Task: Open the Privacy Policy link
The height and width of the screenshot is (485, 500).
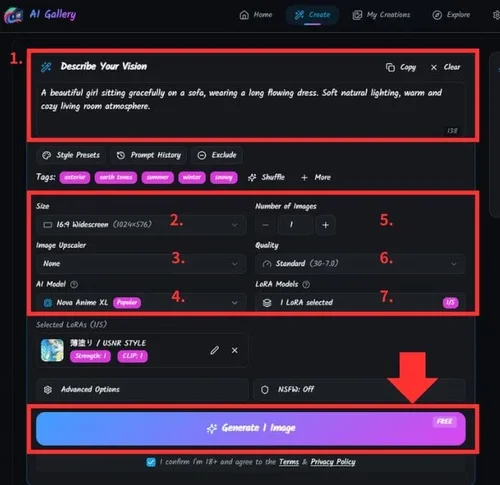Action: (333, 462)
